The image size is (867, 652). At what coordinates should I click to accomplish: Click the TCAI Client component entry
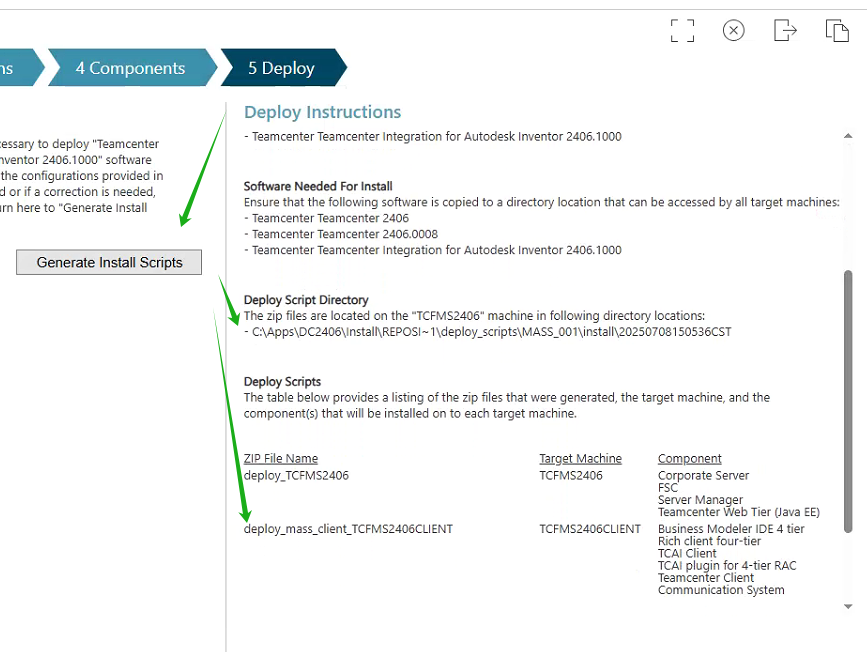(x=687, y=554)
